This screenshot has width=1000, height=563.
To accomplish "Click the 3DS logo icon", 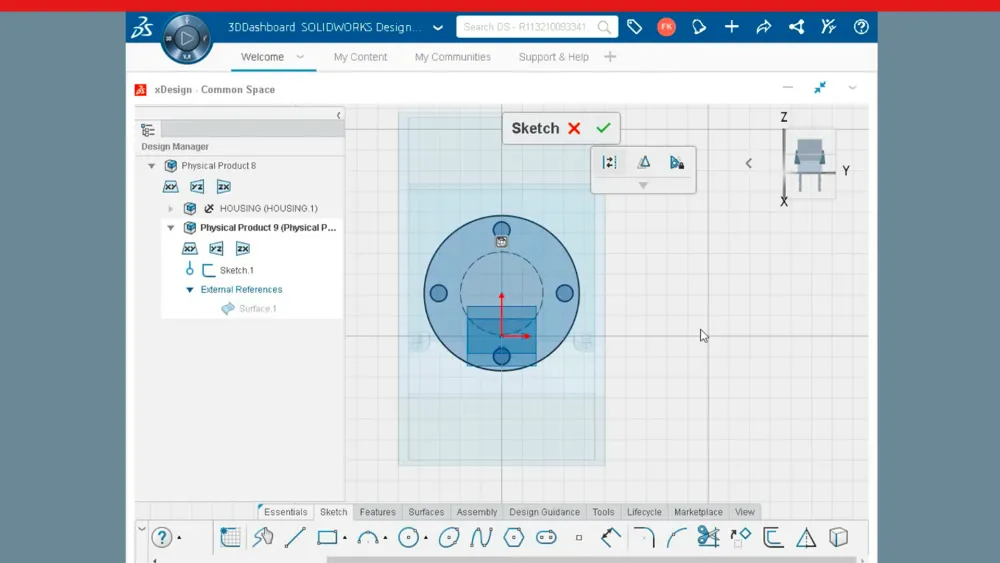I will pos(142,27).
